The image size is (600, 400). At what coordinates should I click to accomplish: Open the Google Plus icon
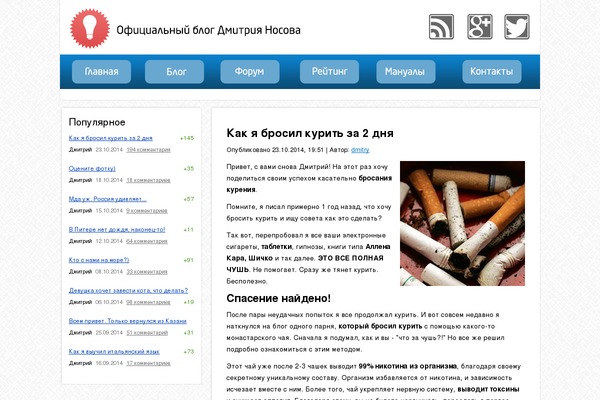(x=480, y=27)
